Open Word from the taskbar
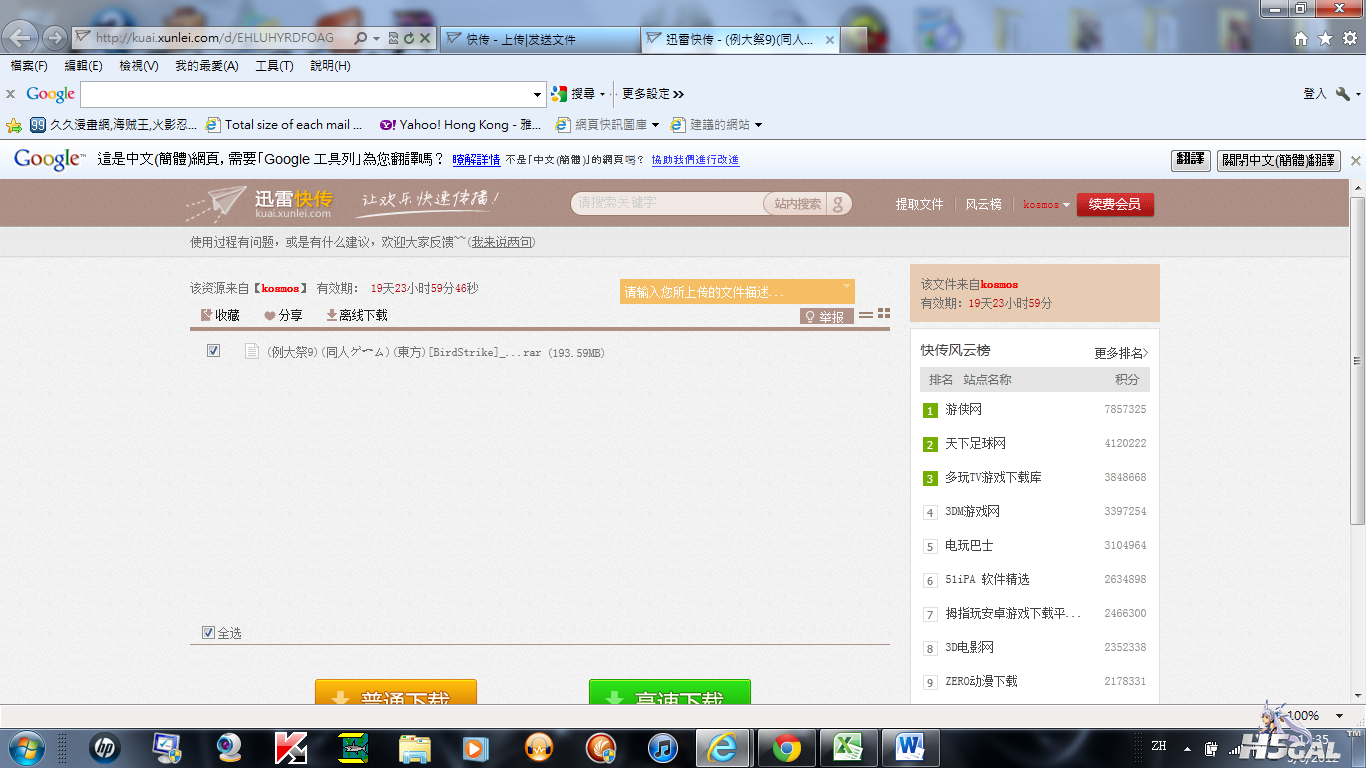This screenshot has height=768, width=1366. 911,748
